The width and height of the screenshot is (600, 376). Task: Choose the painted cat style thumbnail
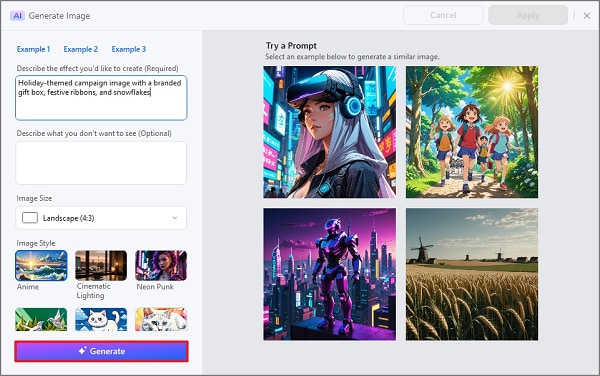161,319
